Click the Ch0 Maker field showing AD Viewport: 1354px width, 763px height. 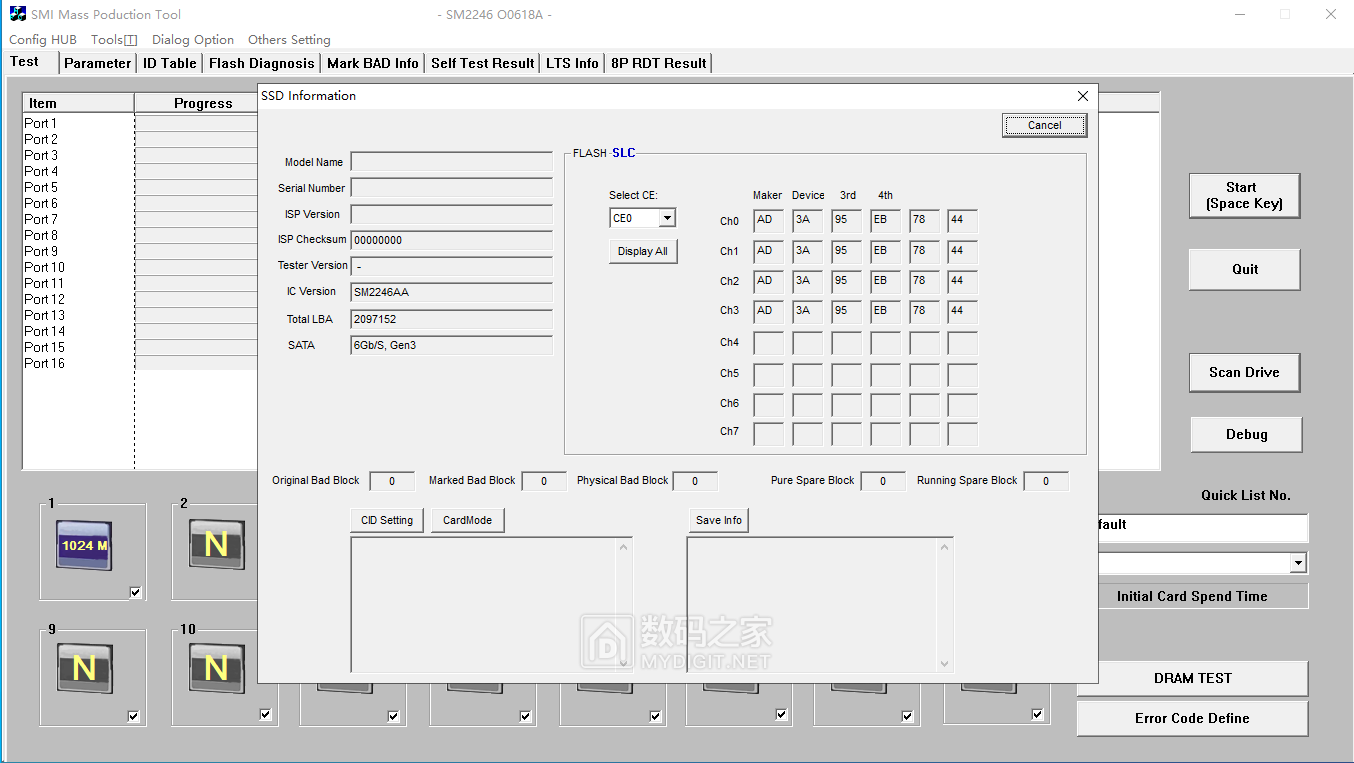(768, 221)
